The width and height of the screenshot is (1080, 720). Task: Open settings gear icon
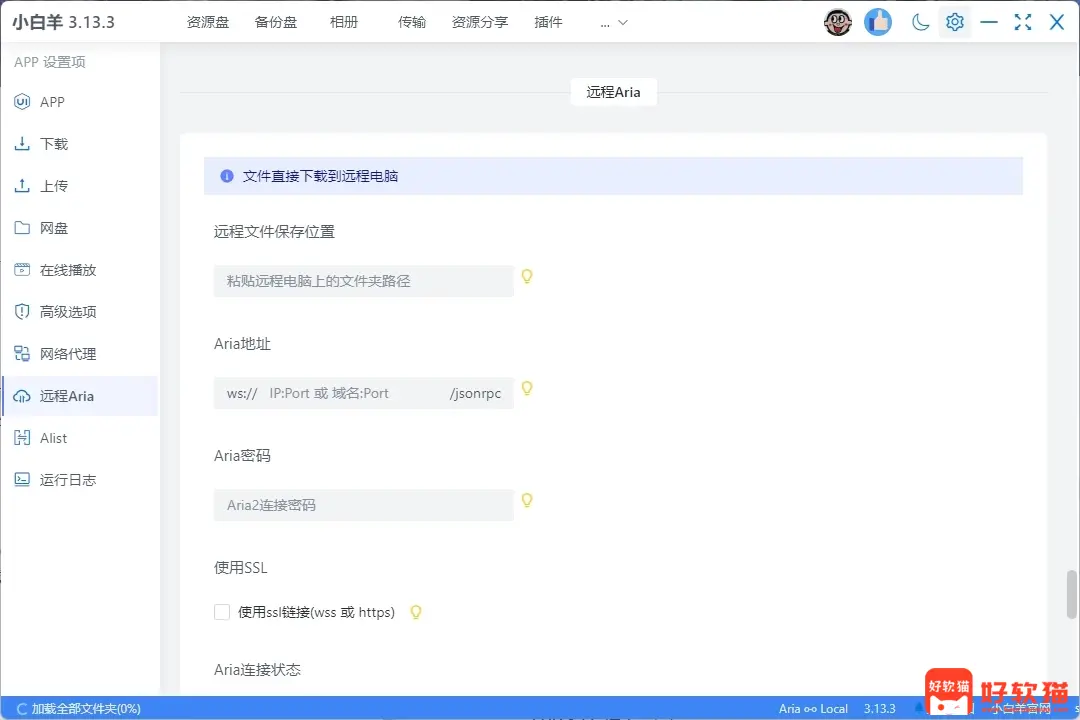(x=955, y=22)
